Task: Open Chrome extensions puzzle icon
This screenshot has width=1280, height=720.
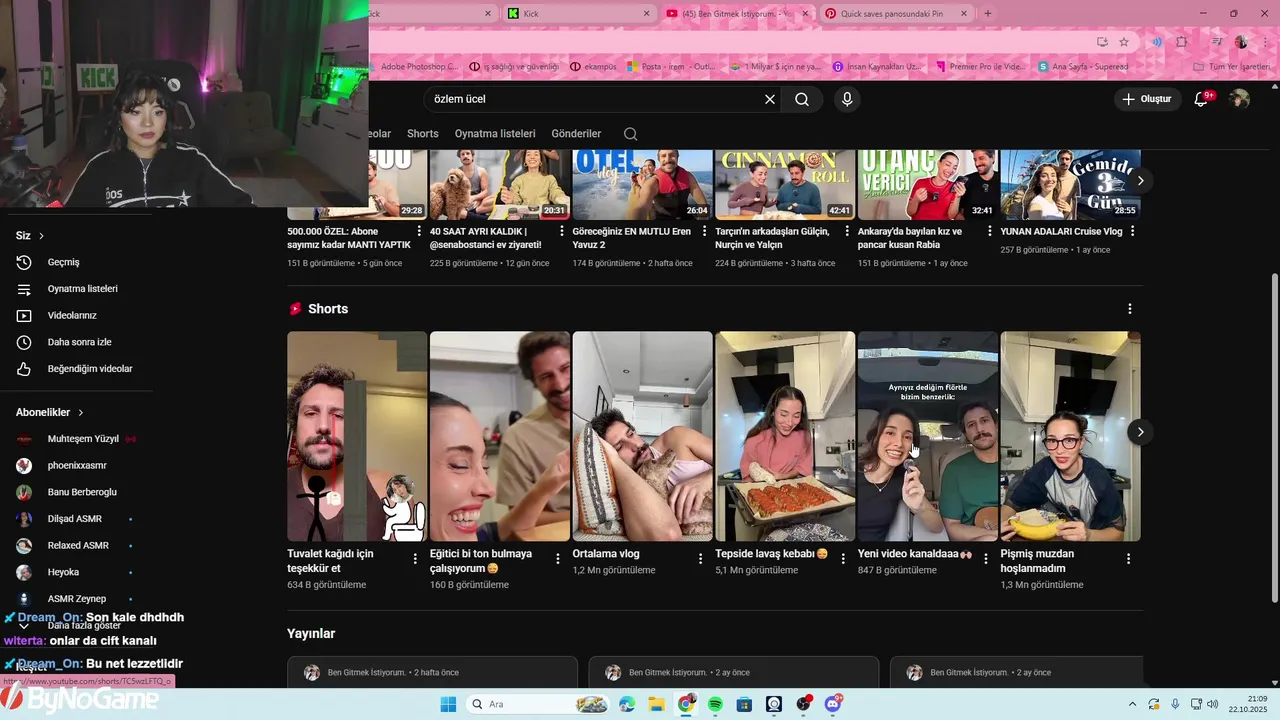Action: tap(1182, 42)
